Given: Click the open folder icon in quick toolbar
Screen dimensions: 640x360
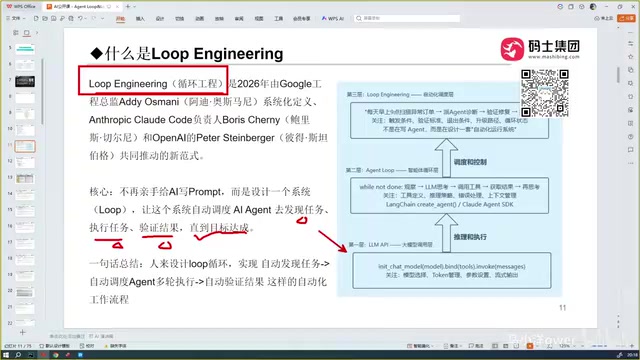Looking at the screenshot, I should (x=45, y=18).
